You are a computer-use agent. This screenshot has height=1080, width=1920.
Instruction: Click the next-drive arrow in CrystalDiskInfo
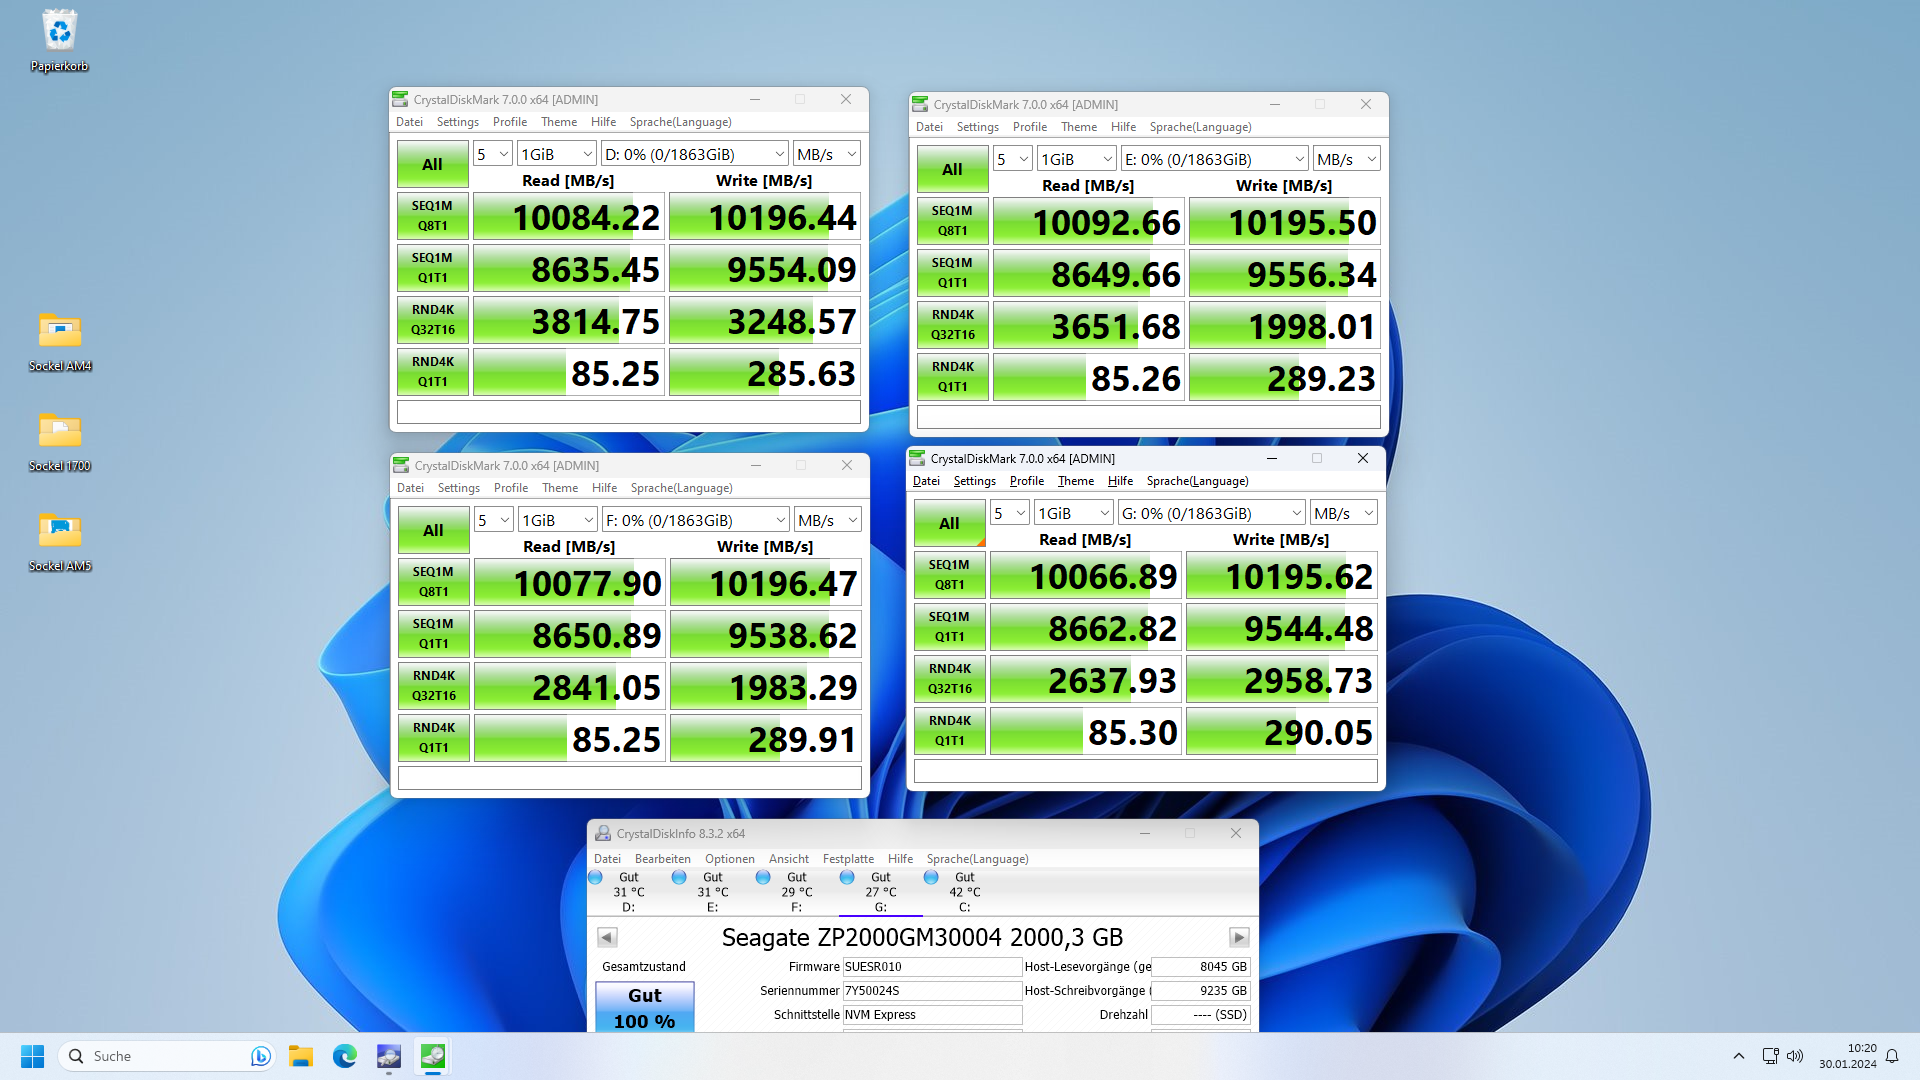pyautogui.click(x=1239, y=937)
